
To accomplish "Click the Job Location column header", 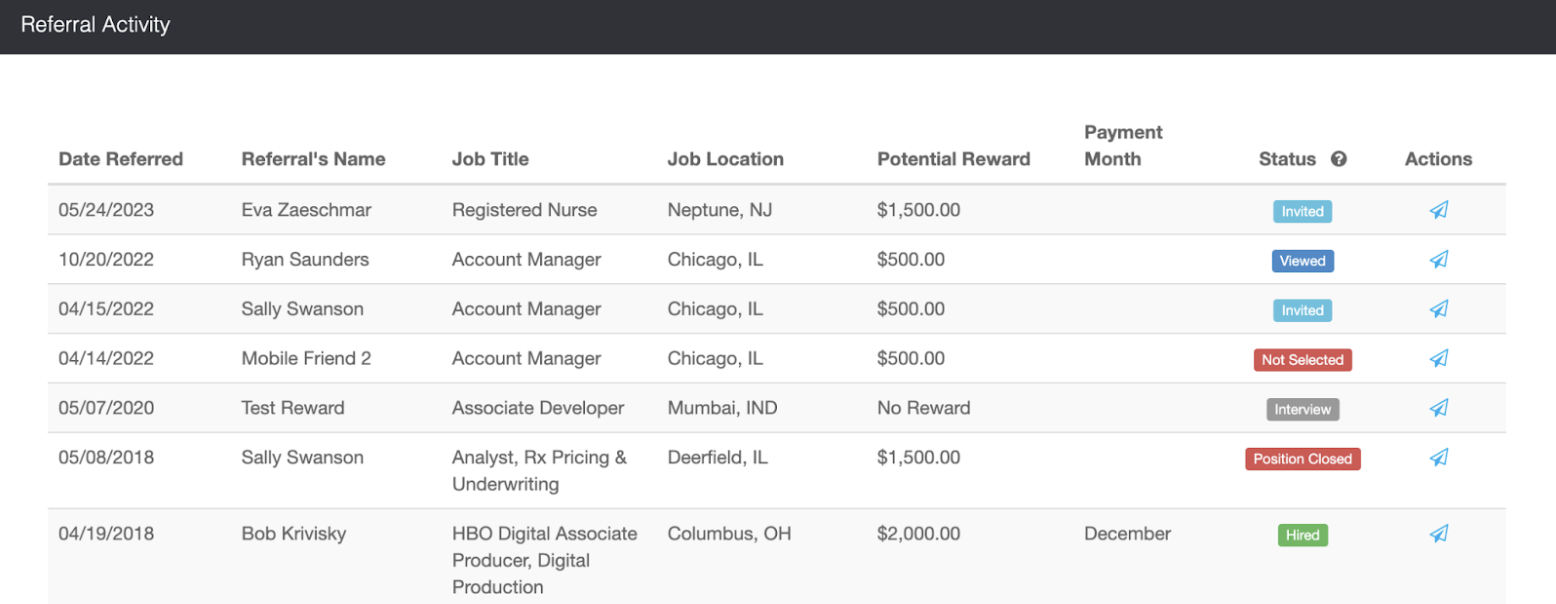I will pyautogui.click(x=725, y=158).
